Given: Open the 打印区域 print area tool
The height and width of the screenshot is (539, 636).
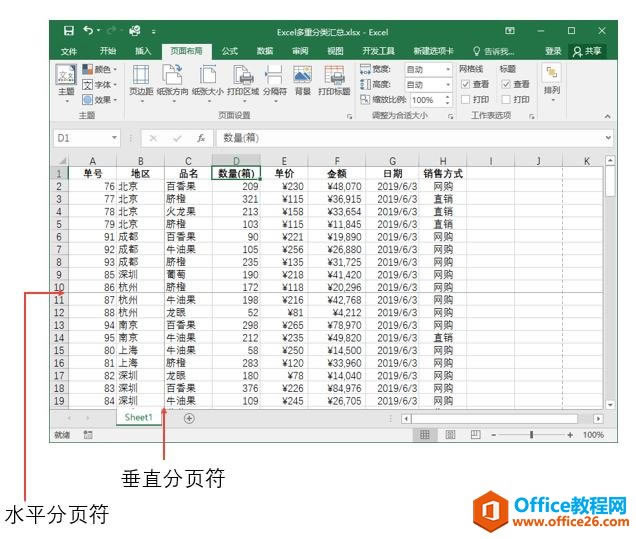Looking at the screenshot, I should pos(243,83).
